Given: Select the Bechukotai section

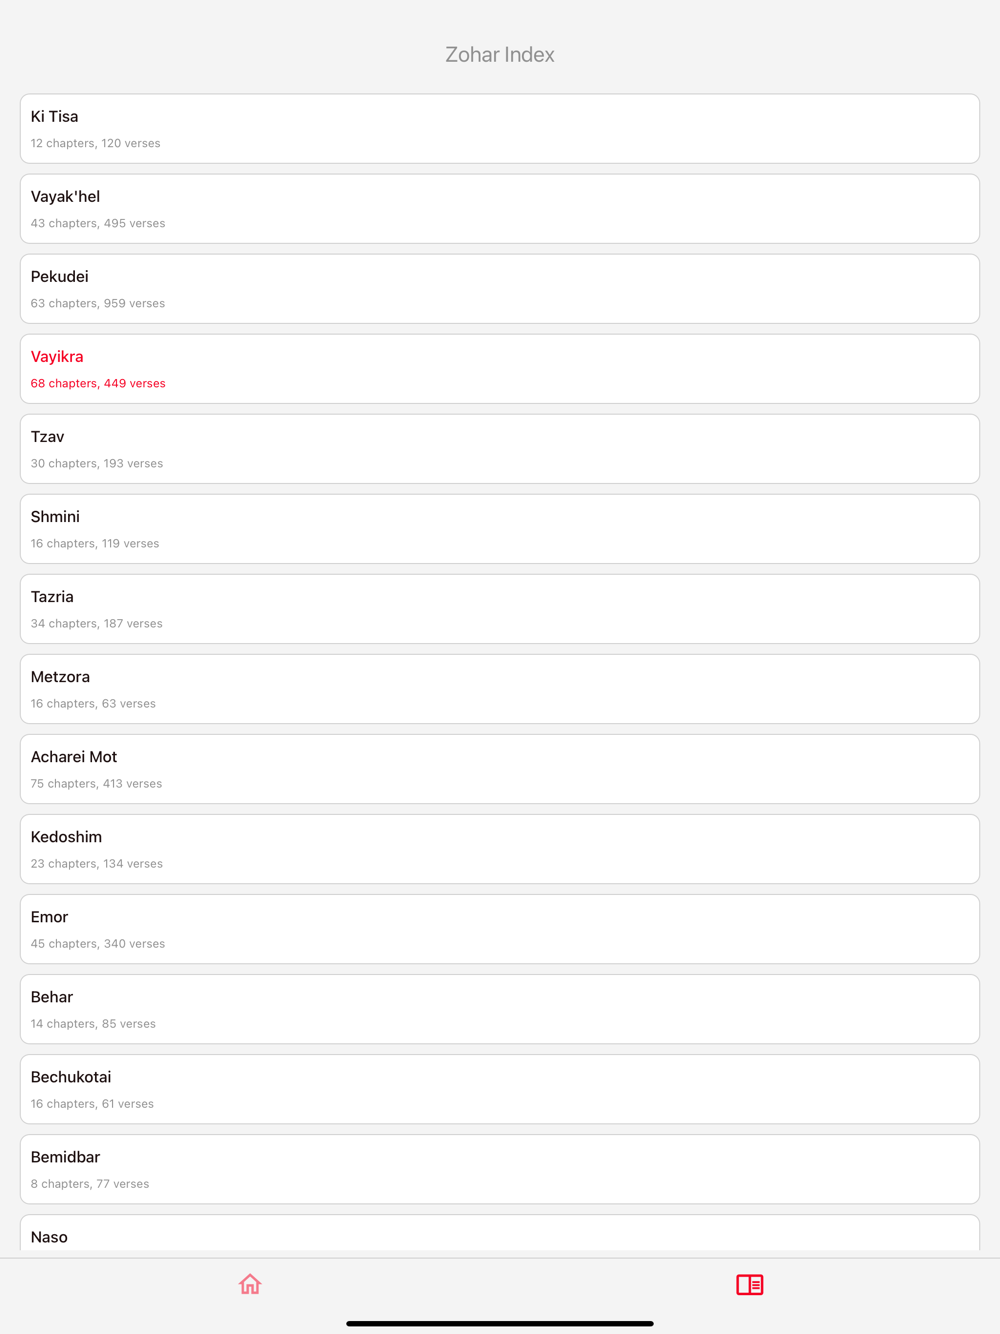Looking at the screenshot, I should click(x=500, y=1089).
